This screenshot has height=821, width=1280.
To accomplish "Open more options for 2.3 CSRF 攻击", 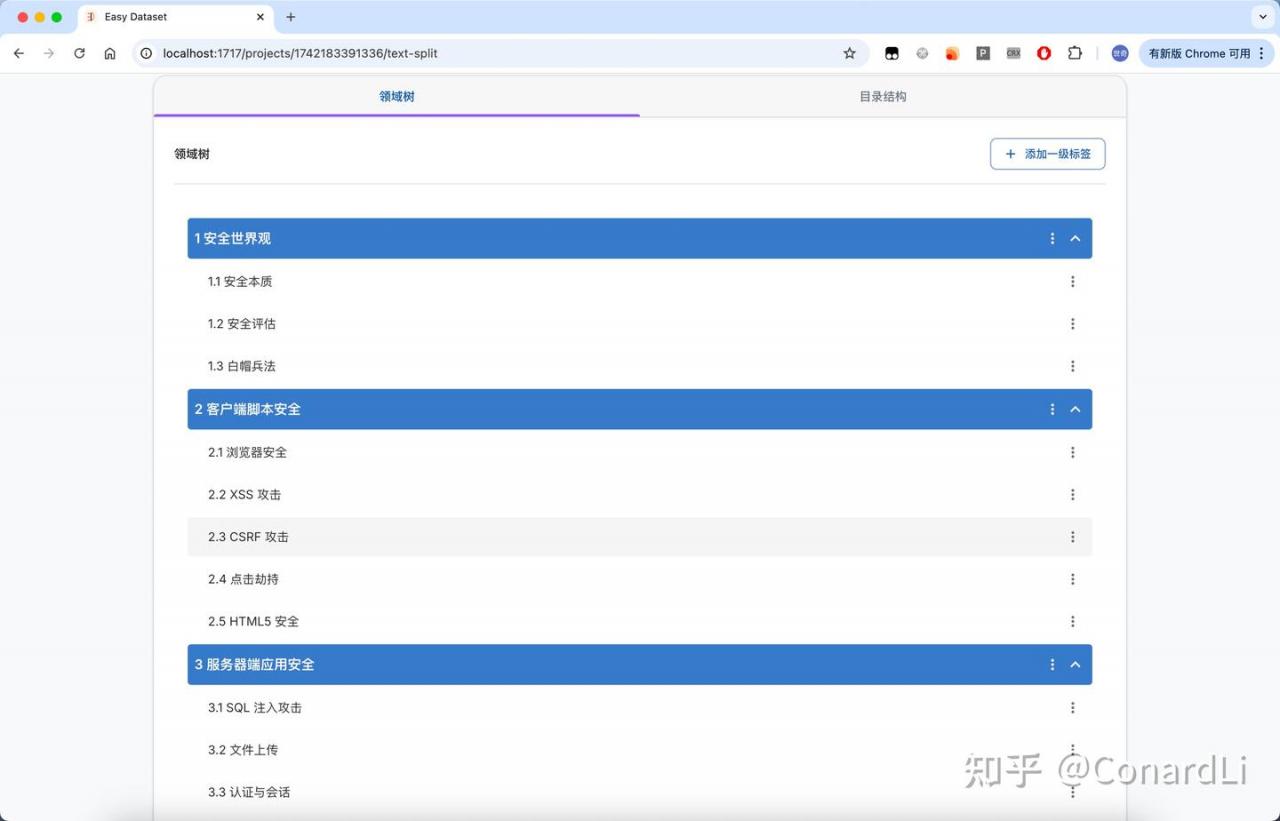I will pos(1072,537).
